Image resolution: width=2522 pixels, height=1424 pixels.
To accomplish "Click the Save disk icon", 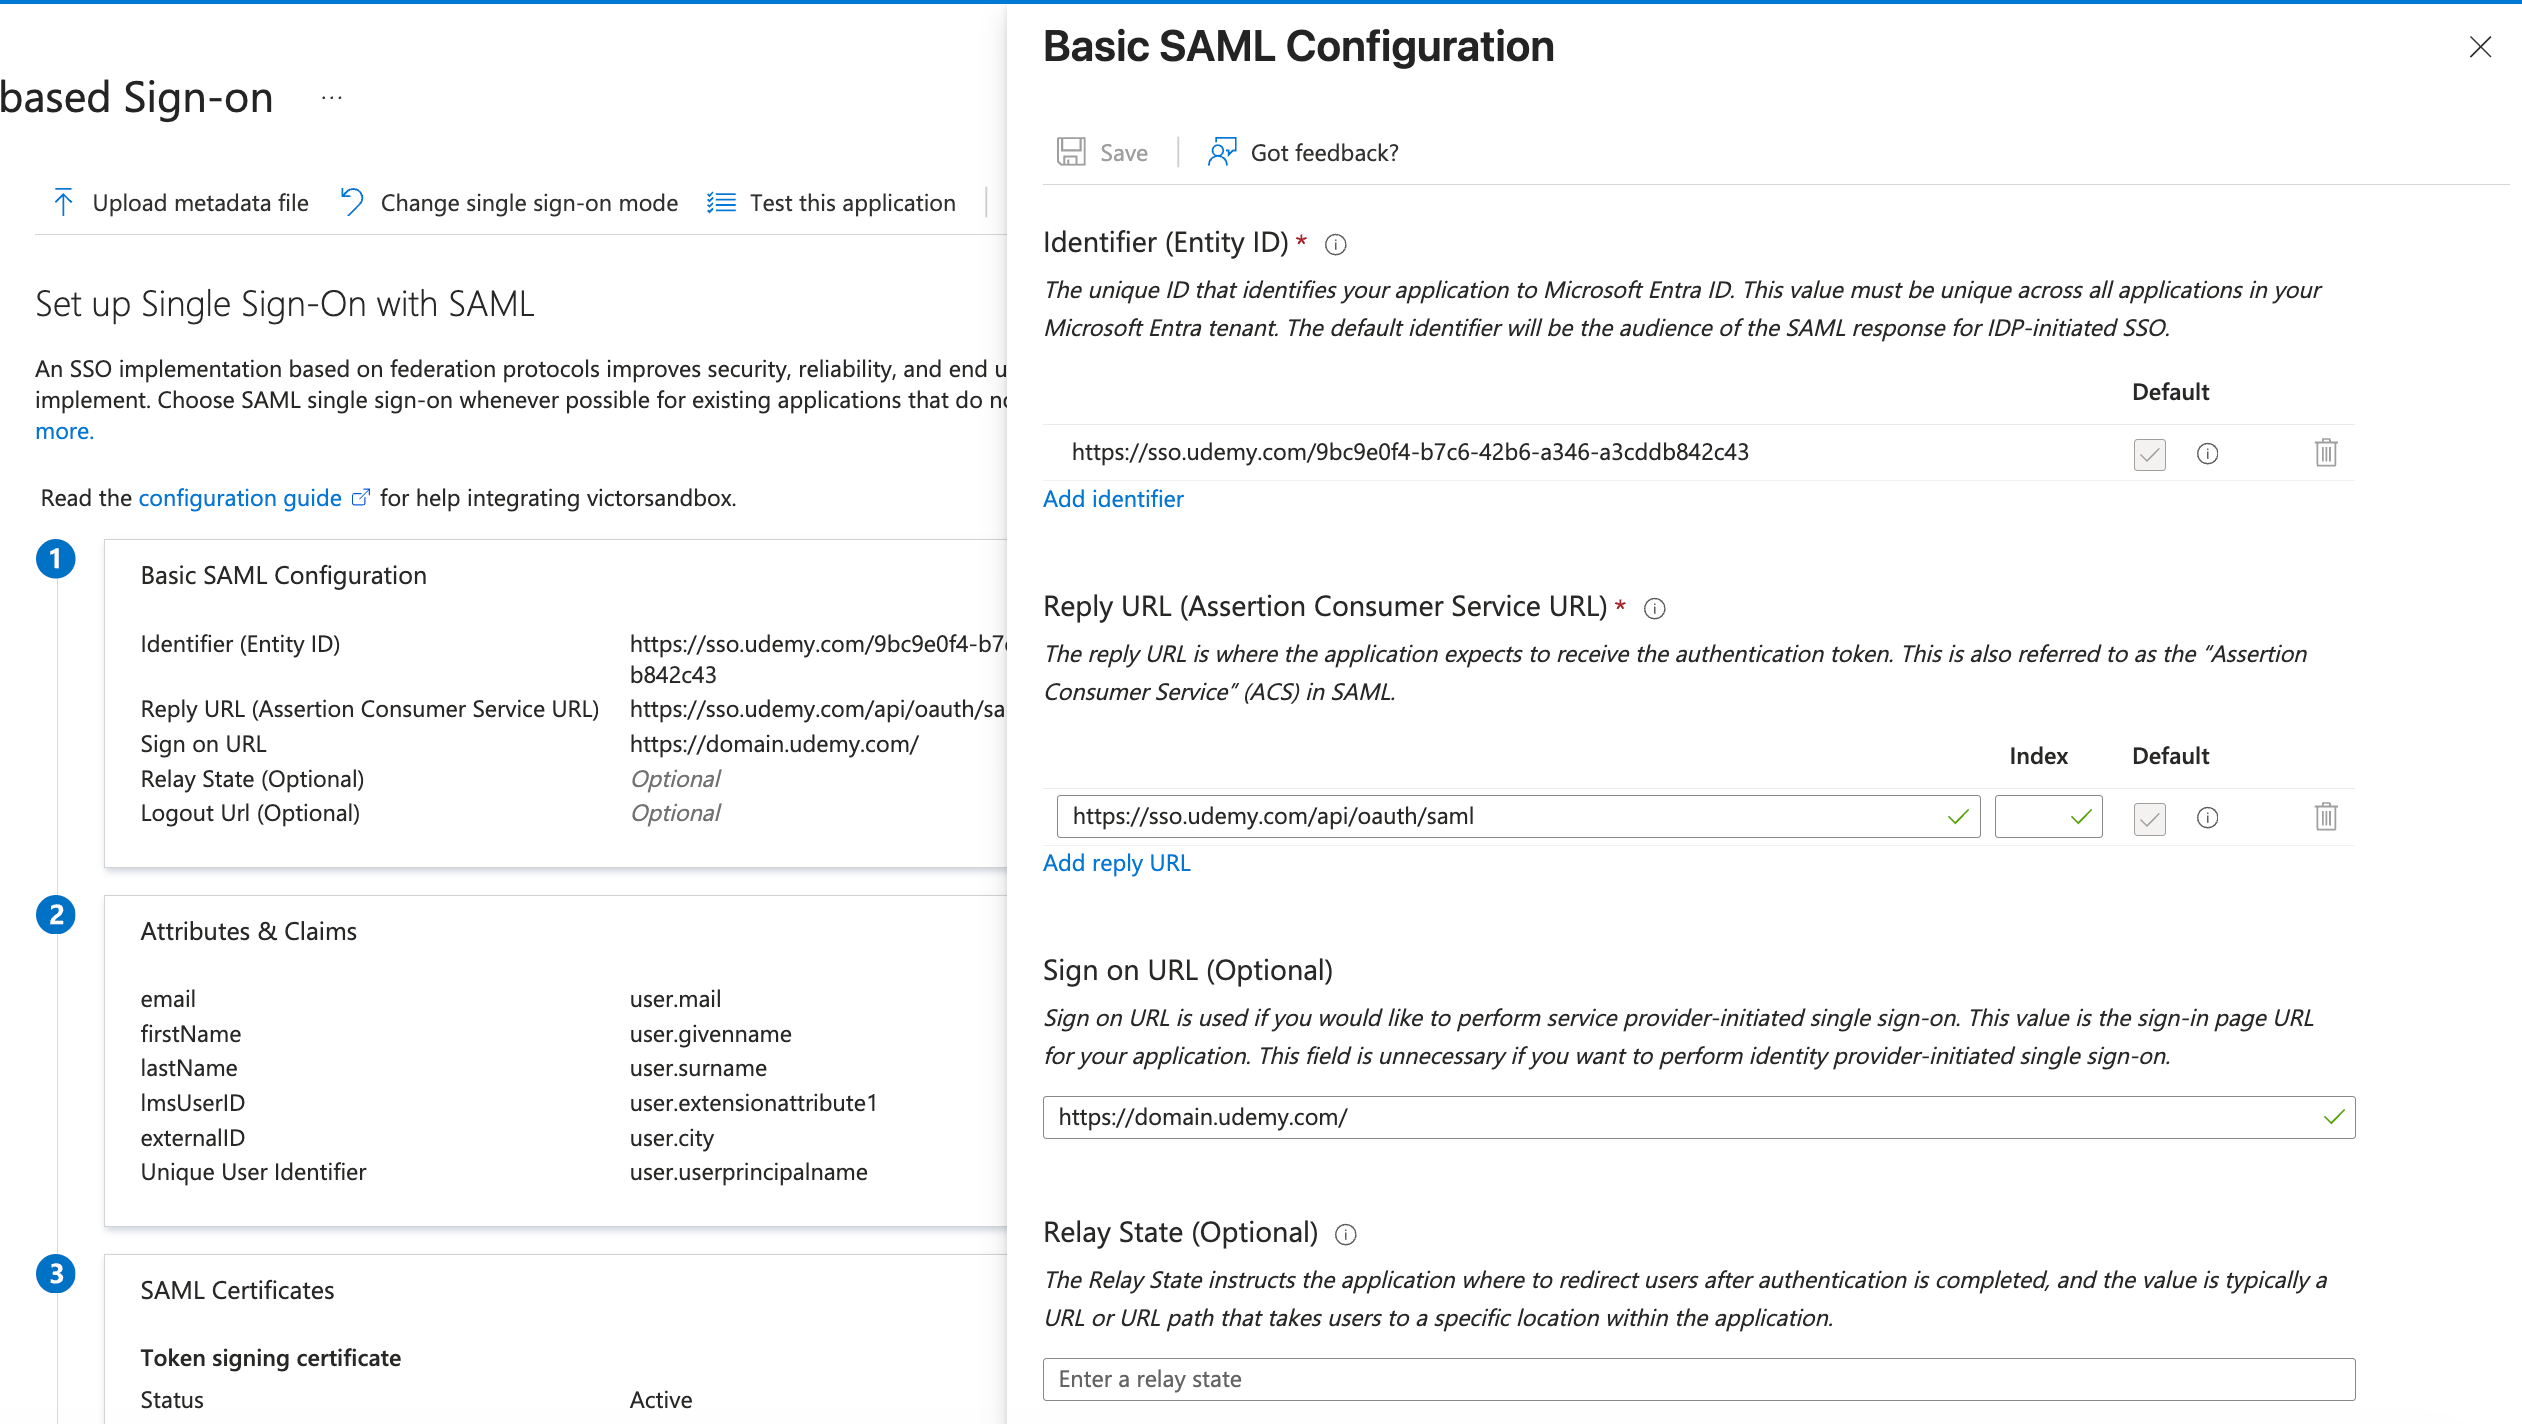I will click(1071, 152).
